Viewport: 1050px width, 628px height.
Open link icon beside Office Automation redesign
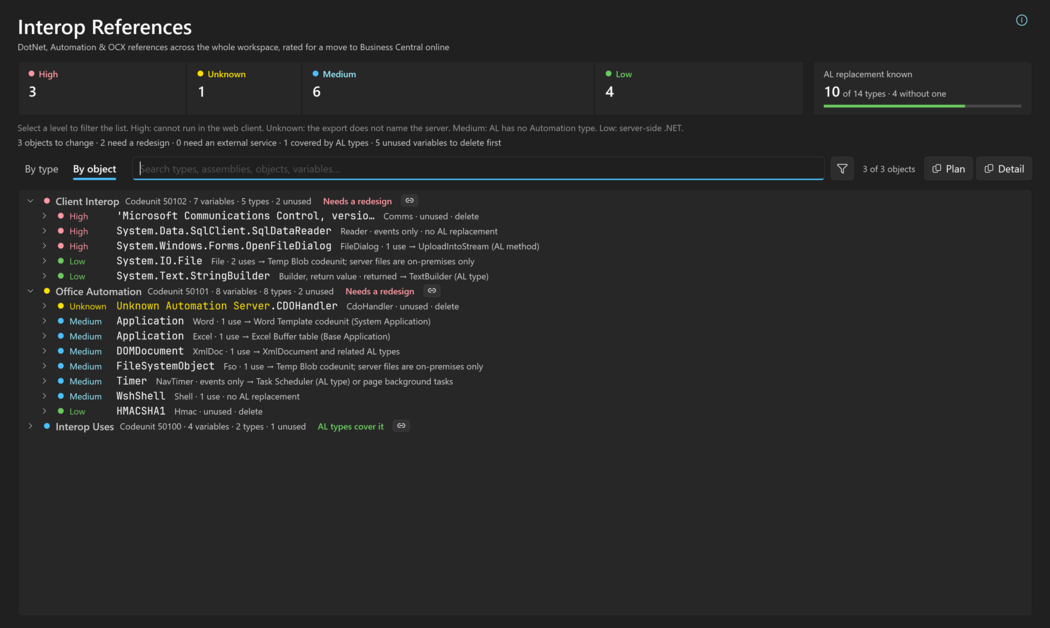(432, 291)
